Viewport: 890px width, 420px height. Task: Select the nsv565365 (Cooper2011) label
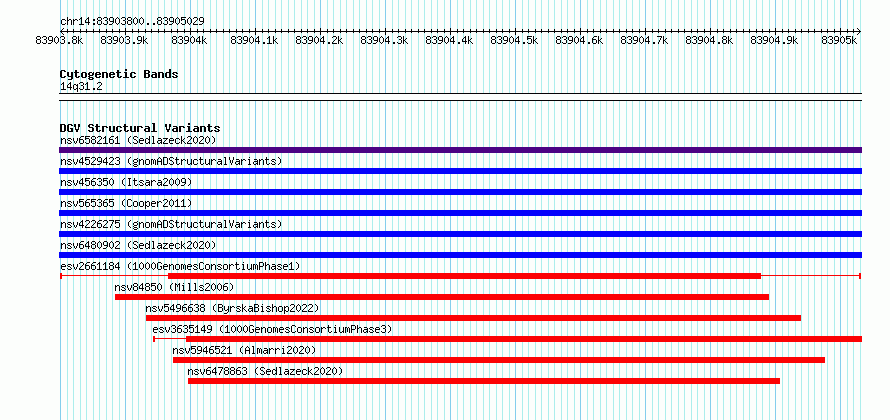(126, 203)
